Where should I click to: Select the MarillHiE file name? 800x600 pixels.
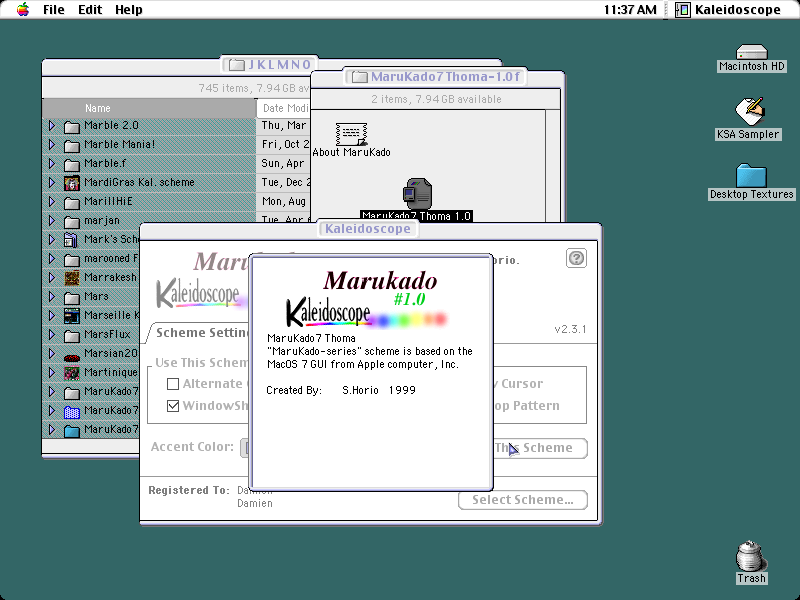(x=108, y=202)
